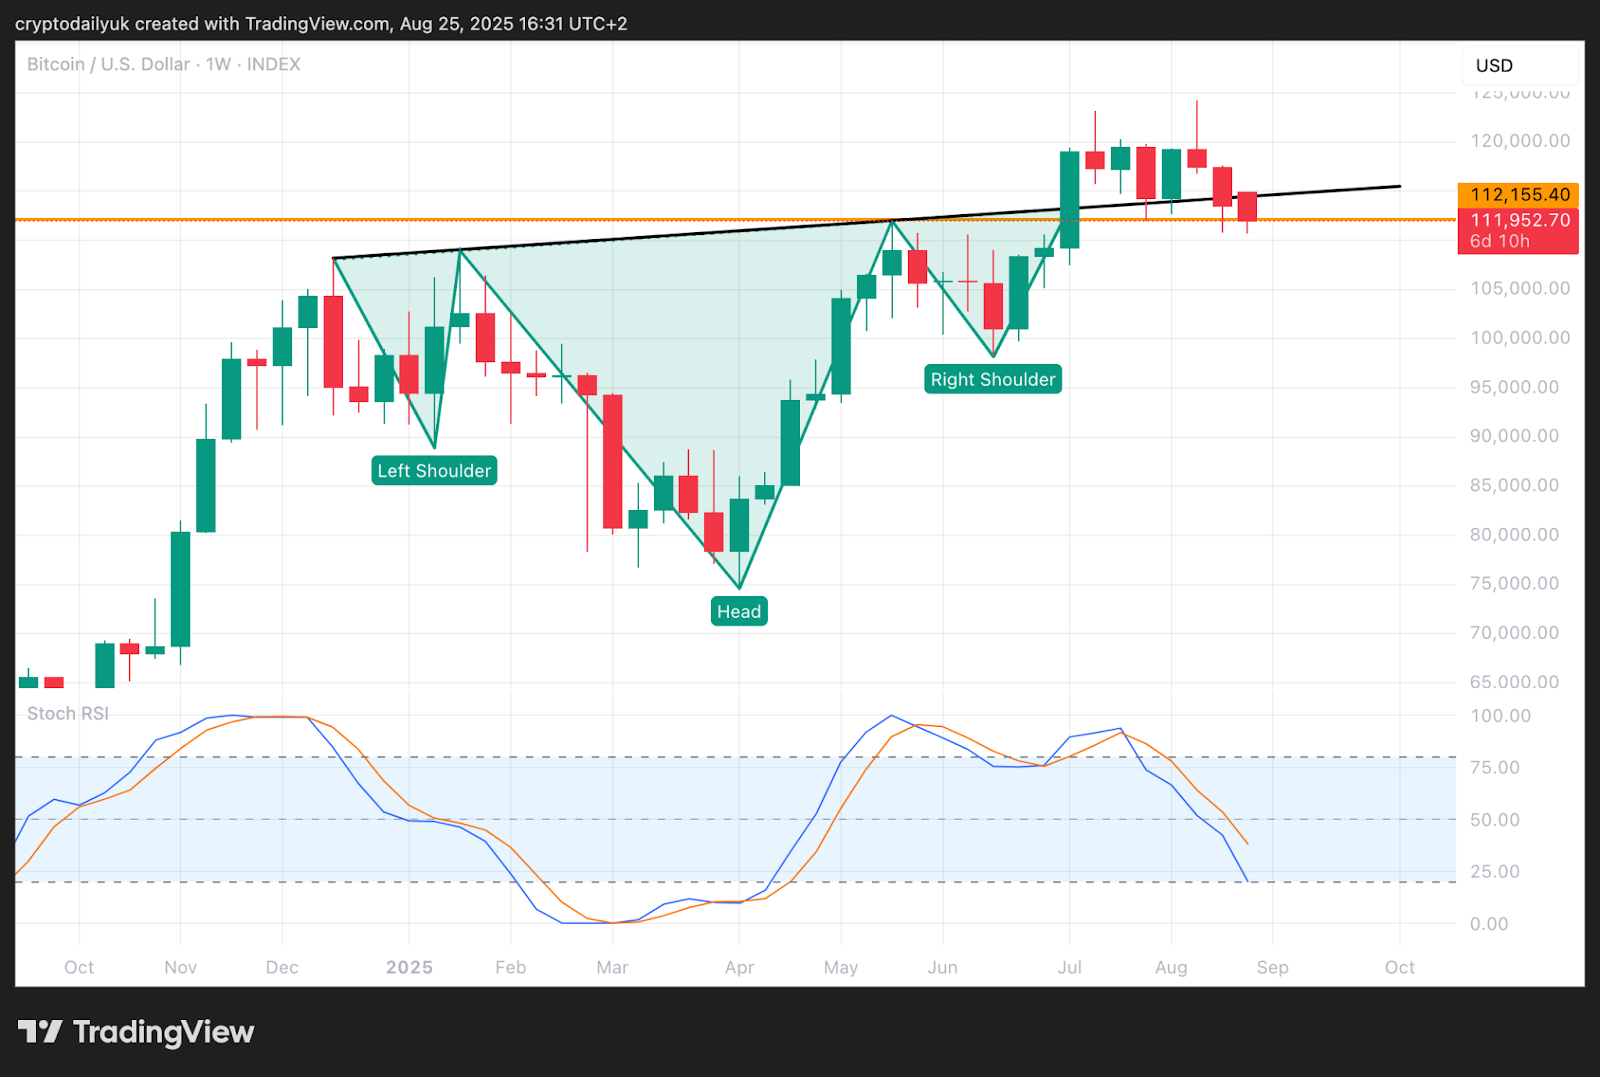Click the 100,000.00 level on price axis

tap(1519, 338)
